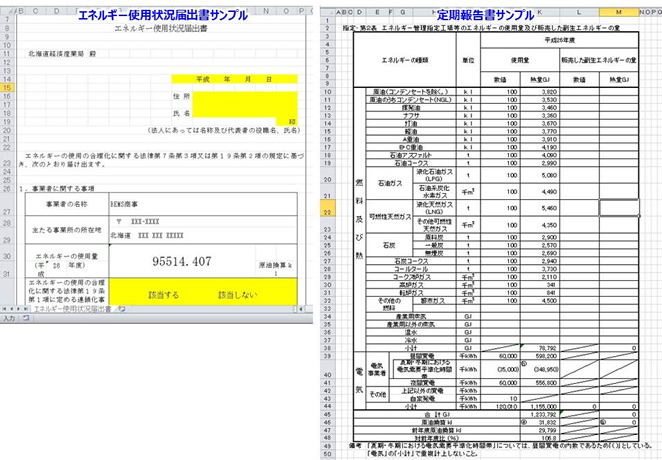Click the 夜間買電 row label
Viewport: 662px width, 460px height.
pyautogui.click(x=422, y=383)
